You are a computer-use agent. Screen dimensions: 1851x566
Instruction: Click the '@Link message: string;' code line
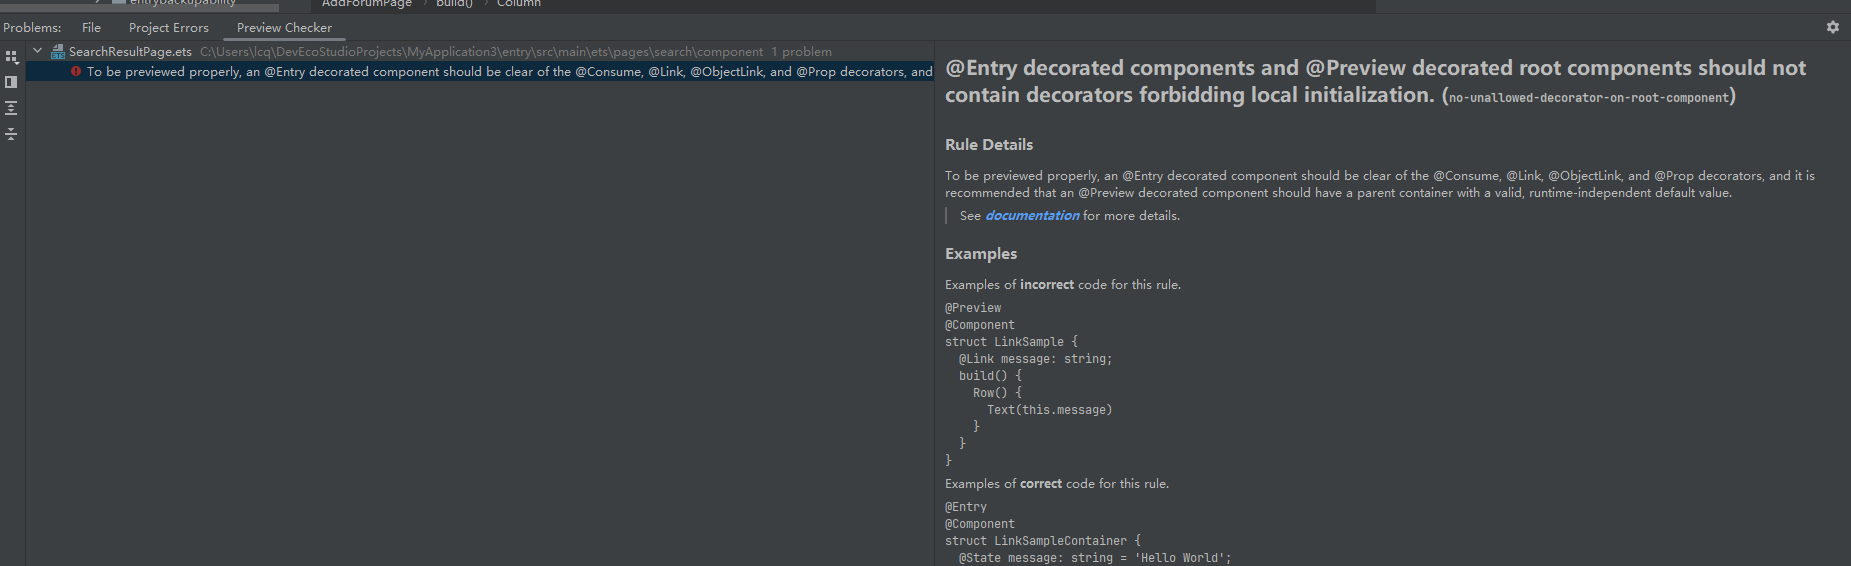[1035, 359]
